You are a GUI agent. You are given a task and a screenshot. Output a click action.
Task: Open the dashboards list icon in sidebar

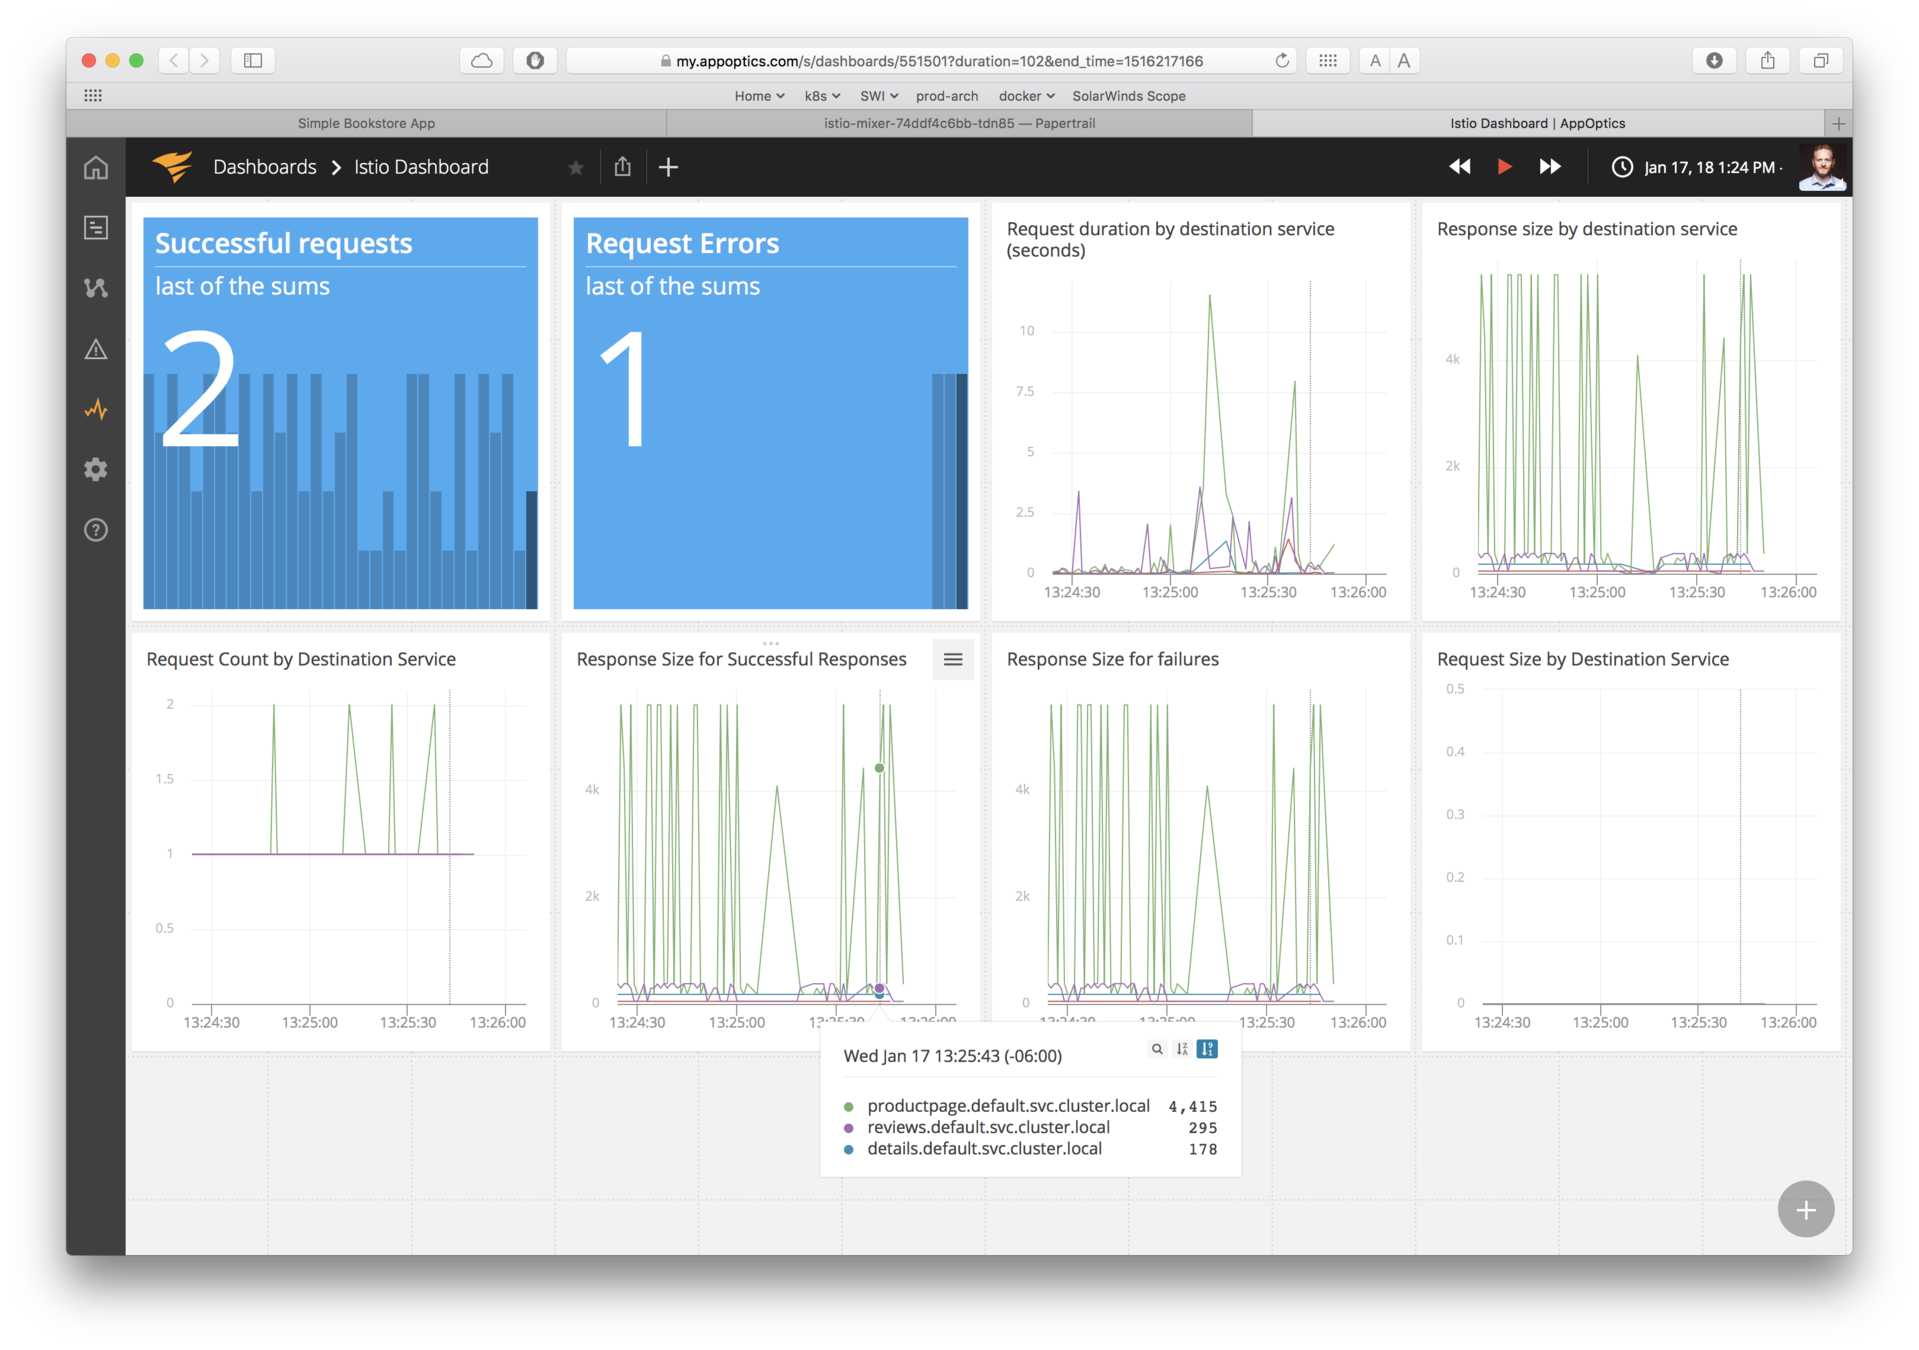coord(96,228)
